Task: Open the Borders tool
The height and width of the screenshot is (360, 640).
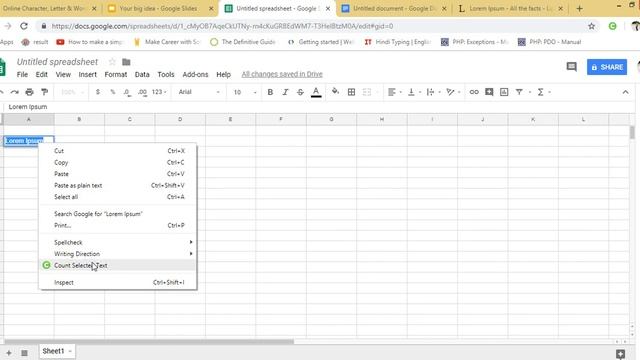Action: pos(351,92)
